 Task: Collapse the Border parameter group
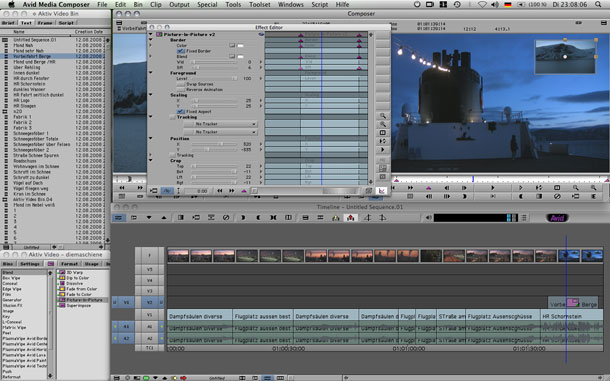[x=151, y=40]
